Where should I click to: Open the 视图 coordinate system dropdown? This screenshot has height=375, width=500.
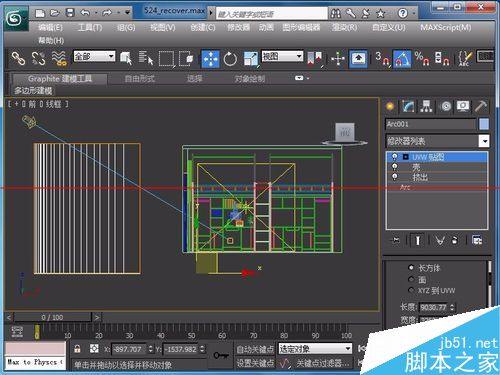pyautogui.click(x=282, y=56)
